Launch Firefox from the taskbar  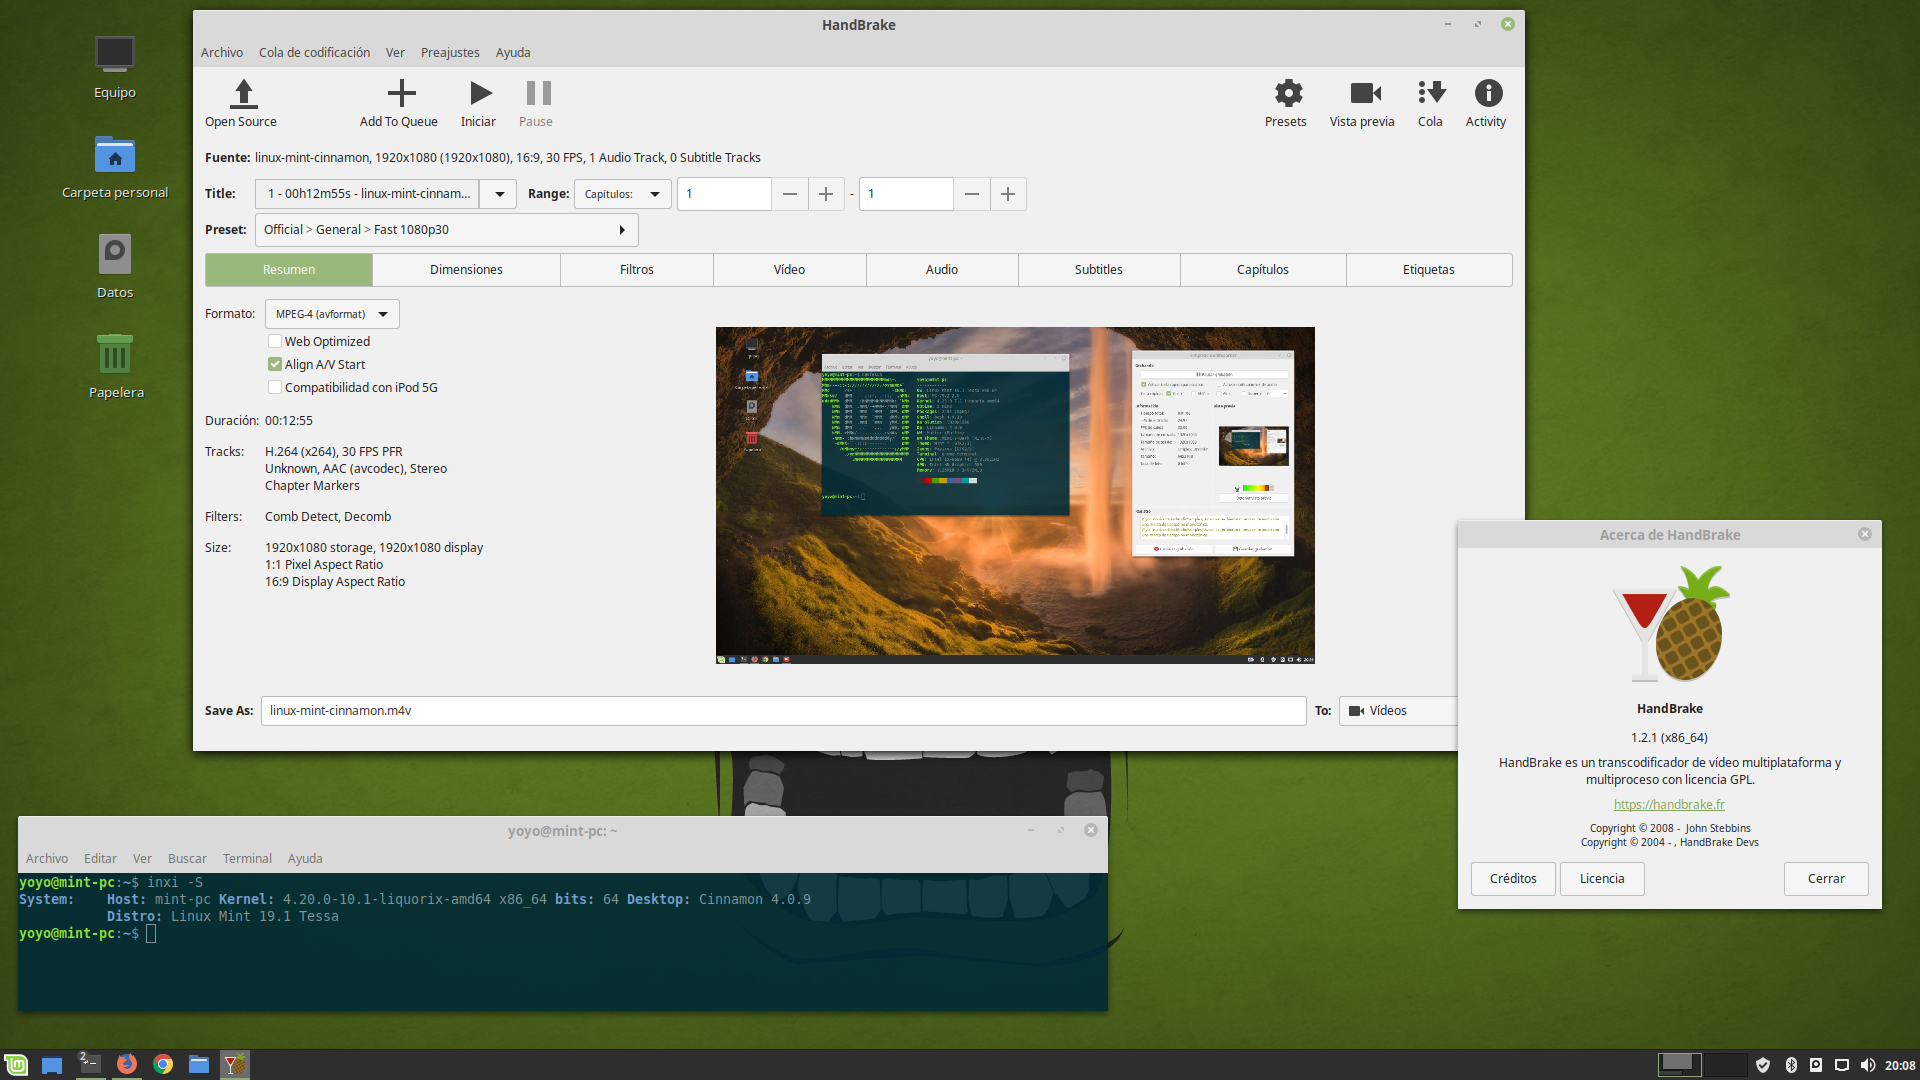point(126,1065)
